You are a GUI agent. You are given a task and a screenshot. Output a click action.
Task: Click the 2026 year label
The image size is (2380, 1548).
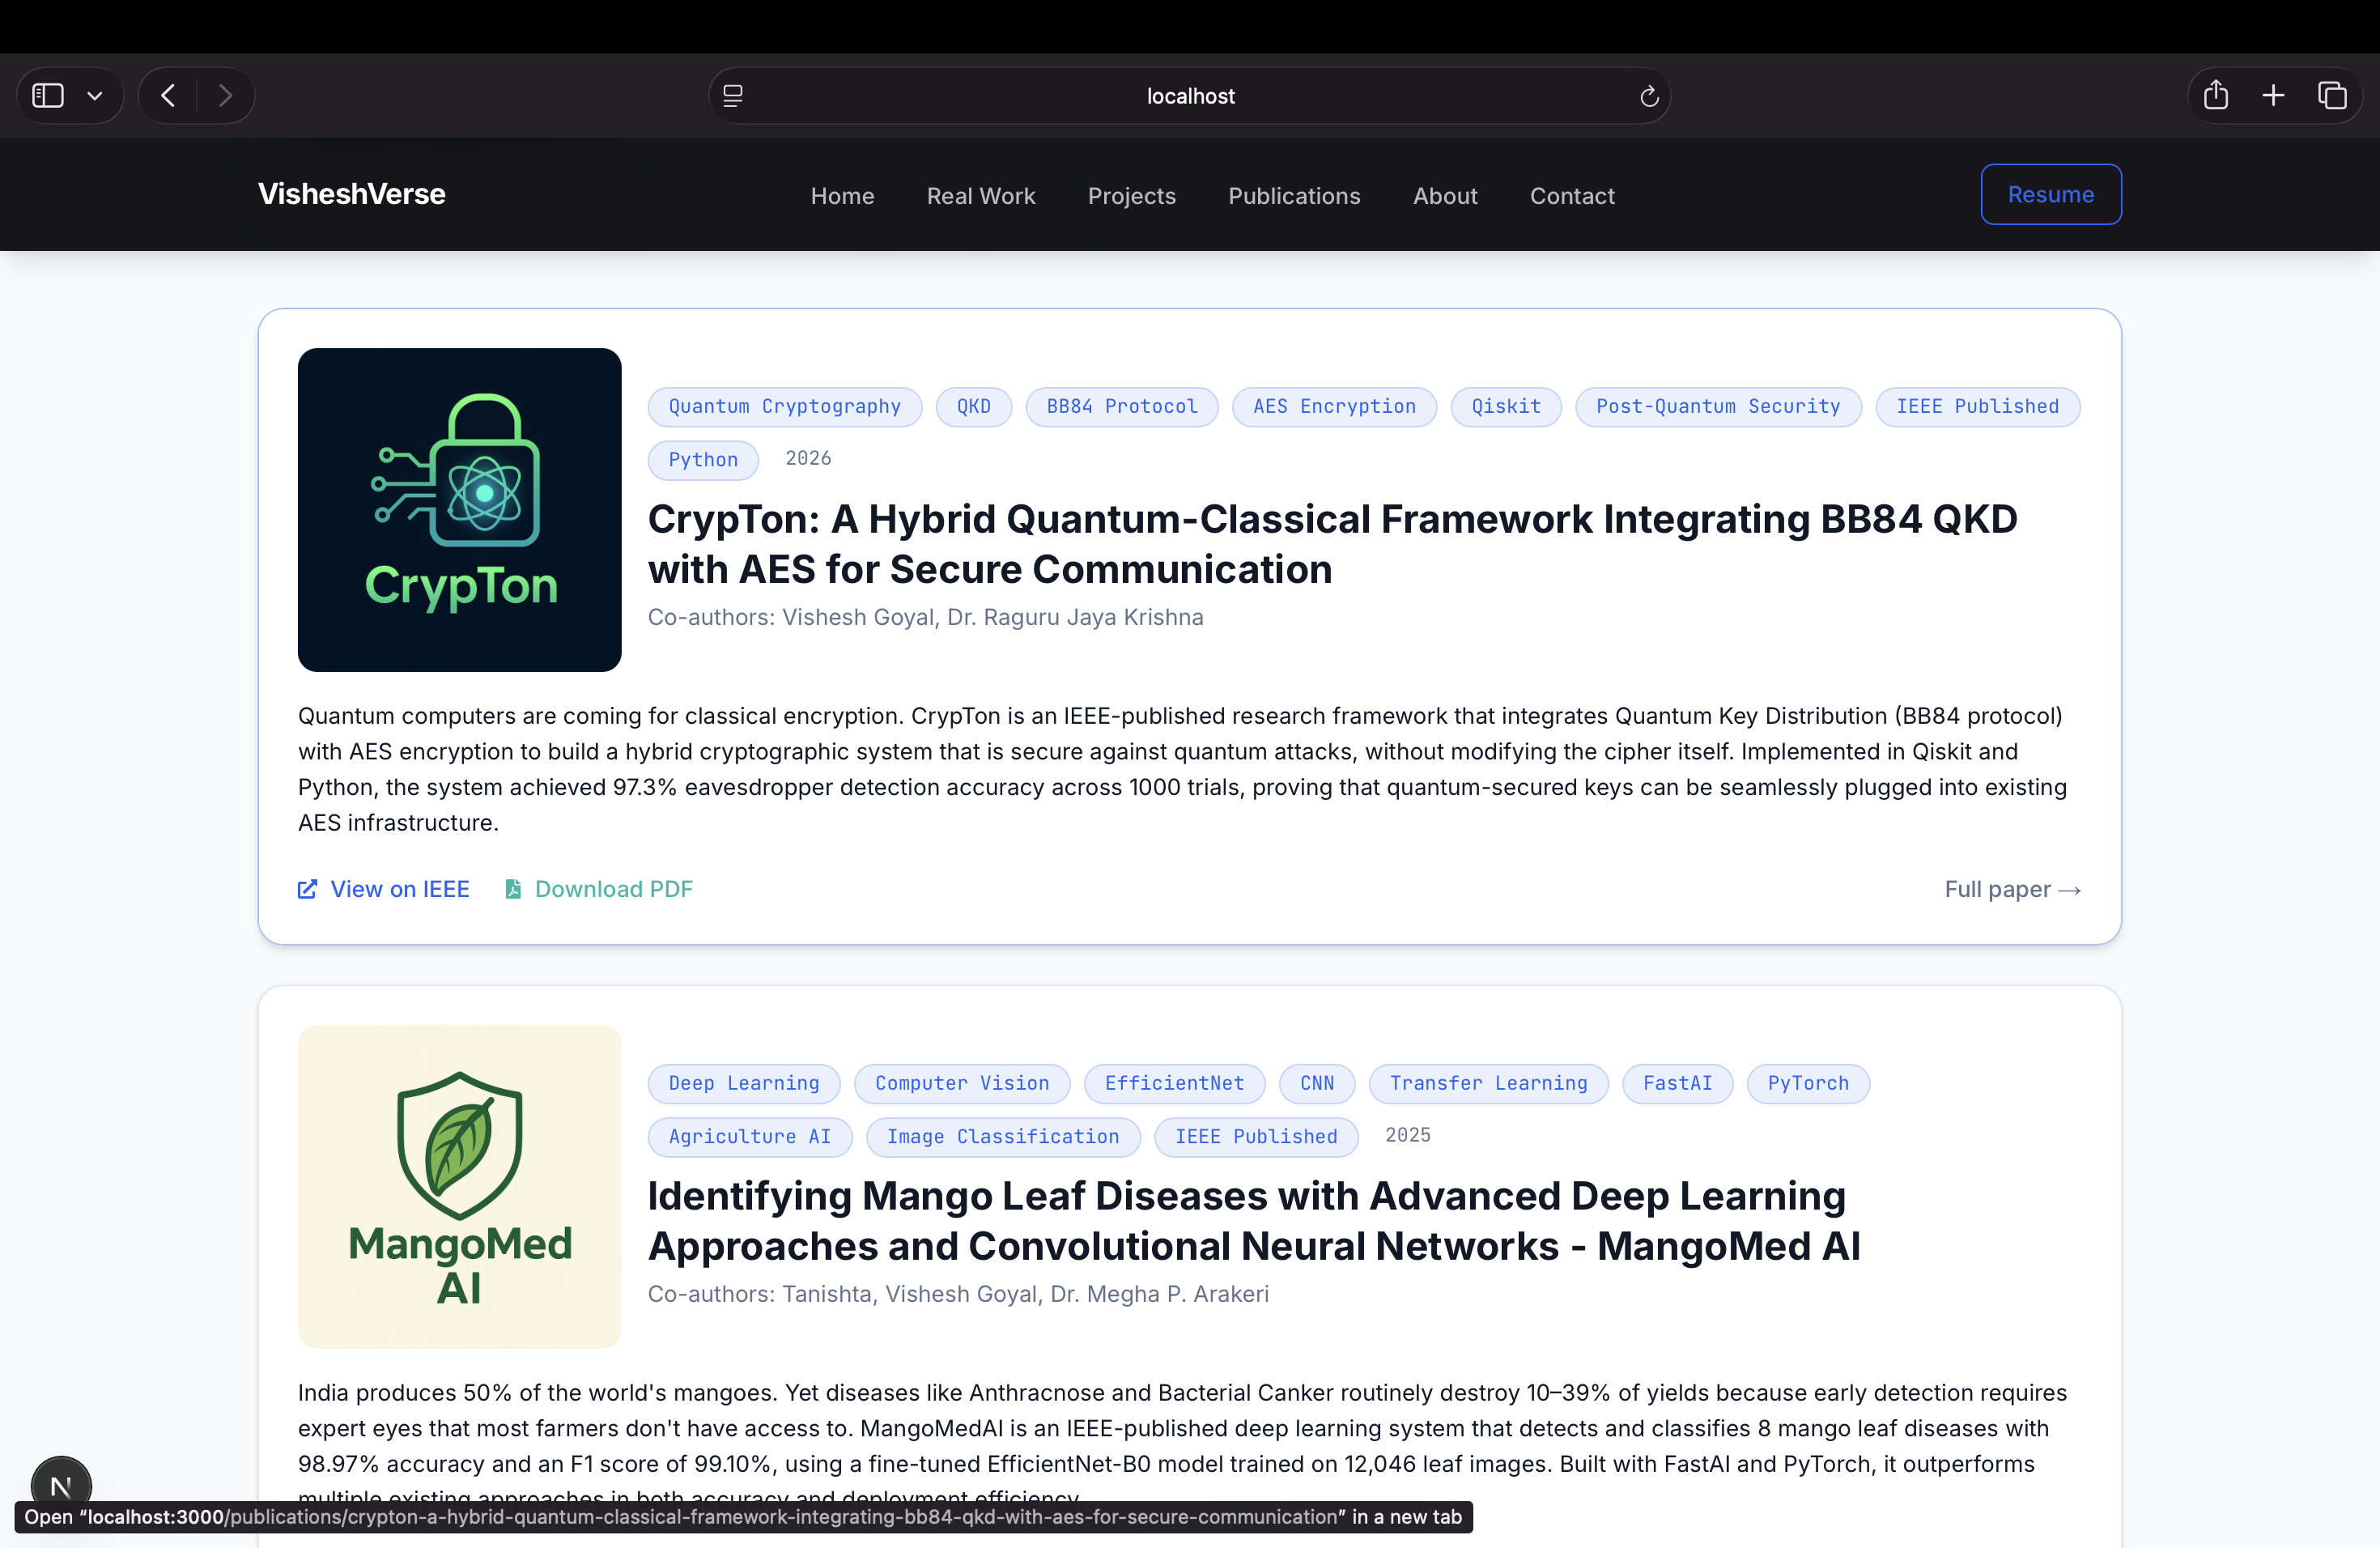[808, 458]
